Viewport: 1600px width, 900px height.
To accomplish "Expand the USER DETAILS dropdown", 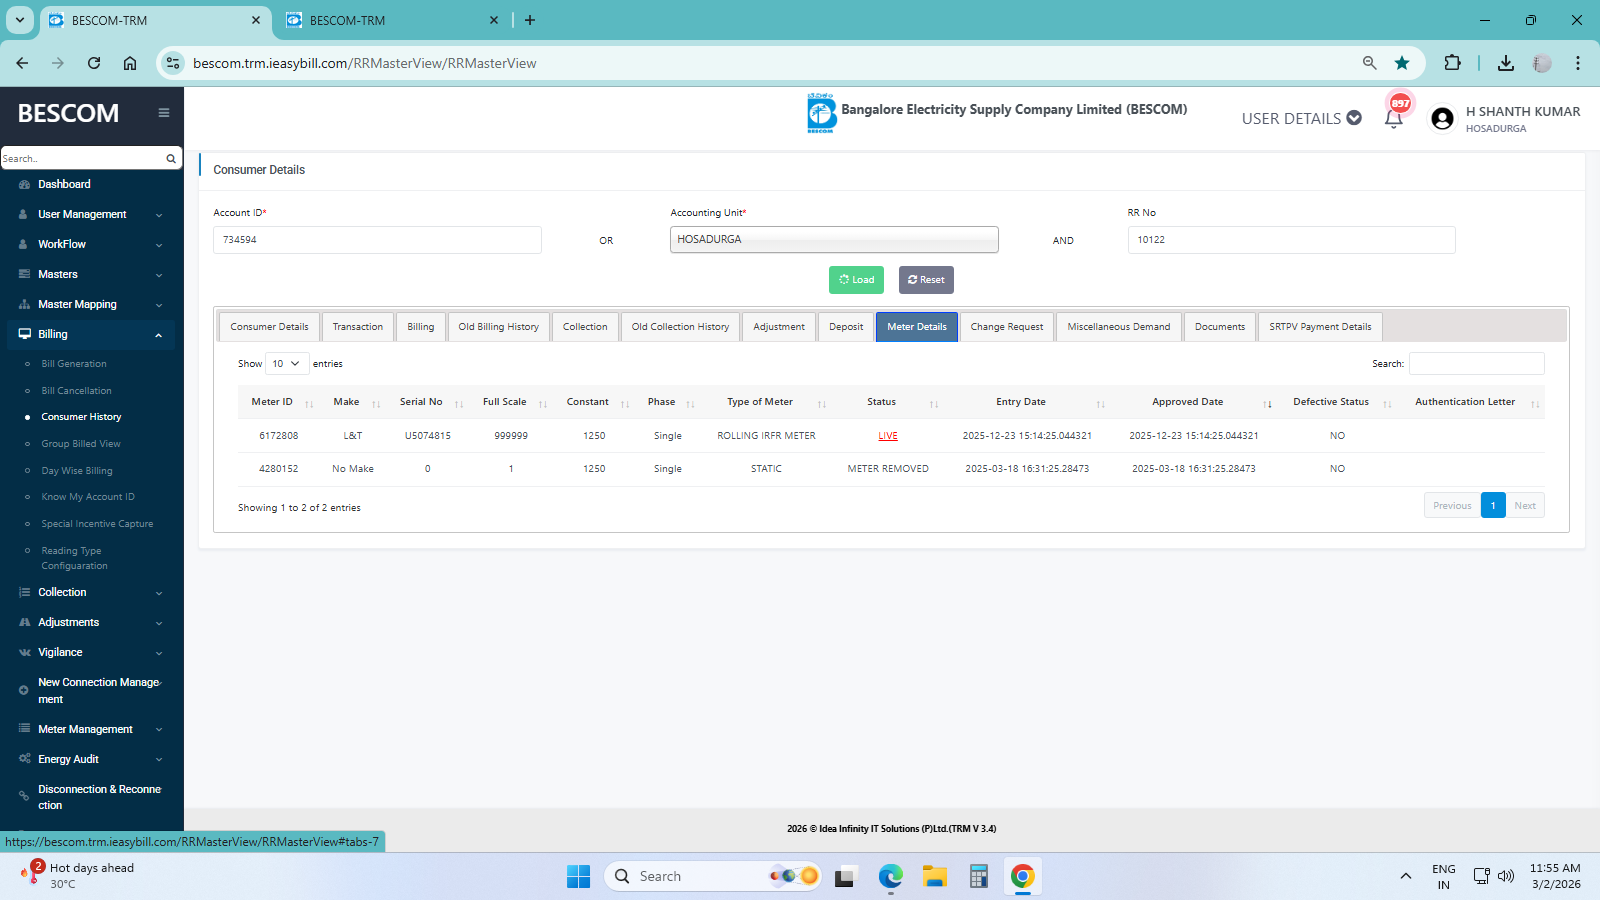I will tap(1301, 118).
